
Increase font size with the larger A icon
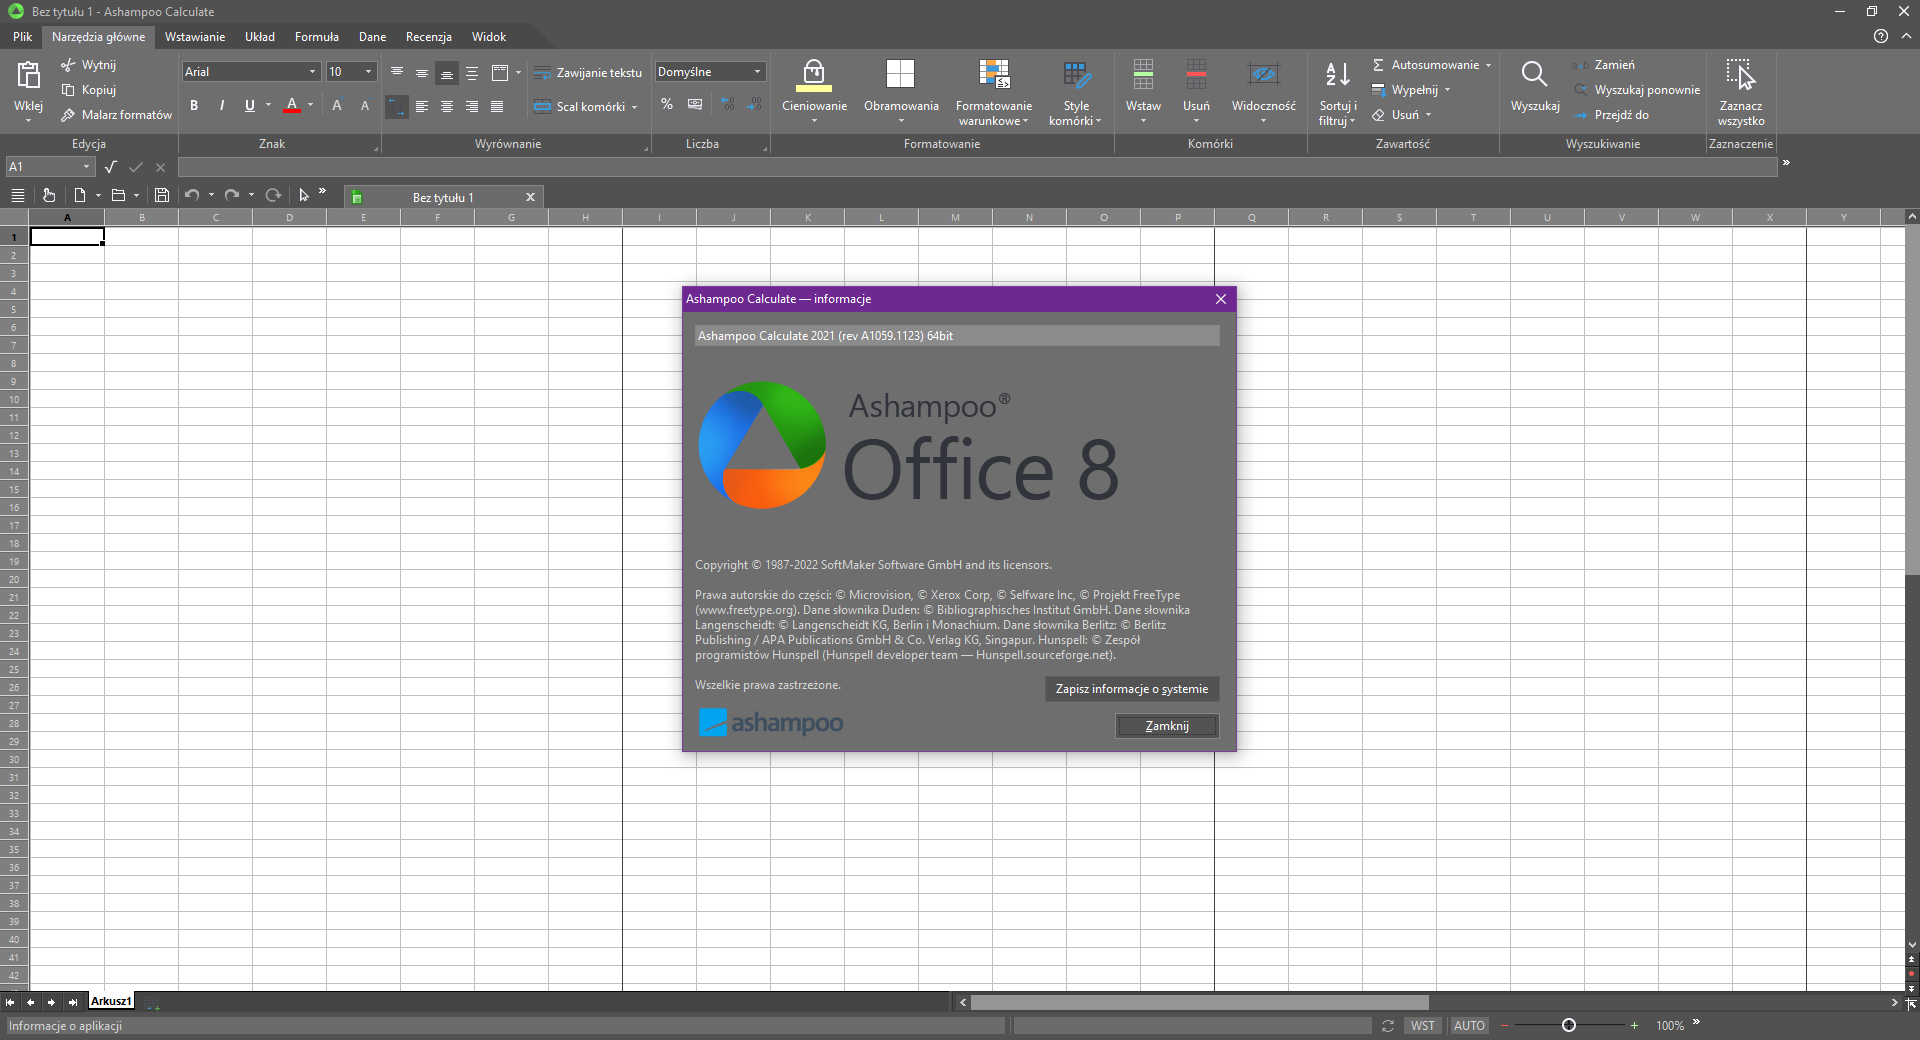[x=337, y=105]
